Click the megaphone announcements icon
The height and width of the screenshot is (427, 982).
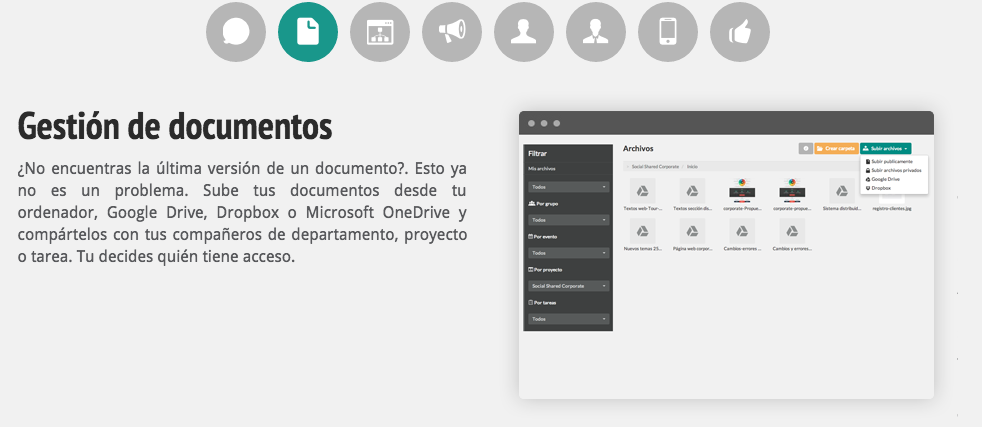click(452, 32)
